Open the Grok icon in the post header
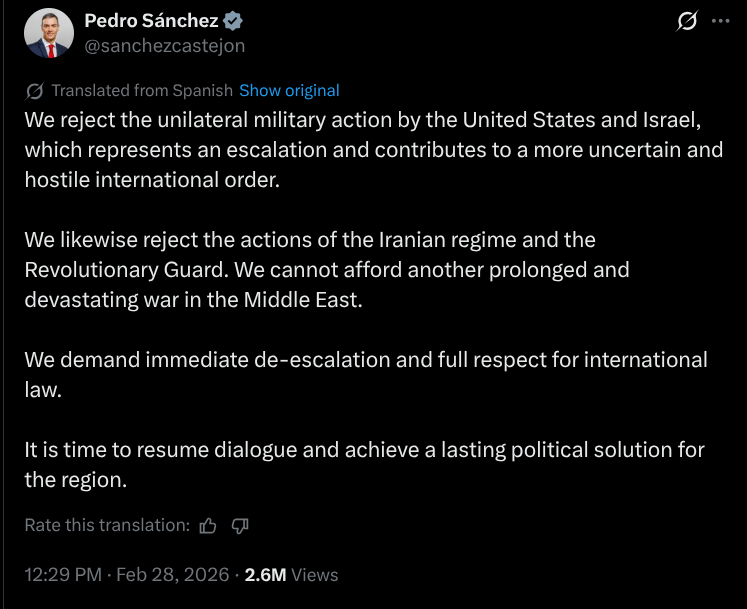The width and height of the screenshot is (747, 609). tap(686, 21)
